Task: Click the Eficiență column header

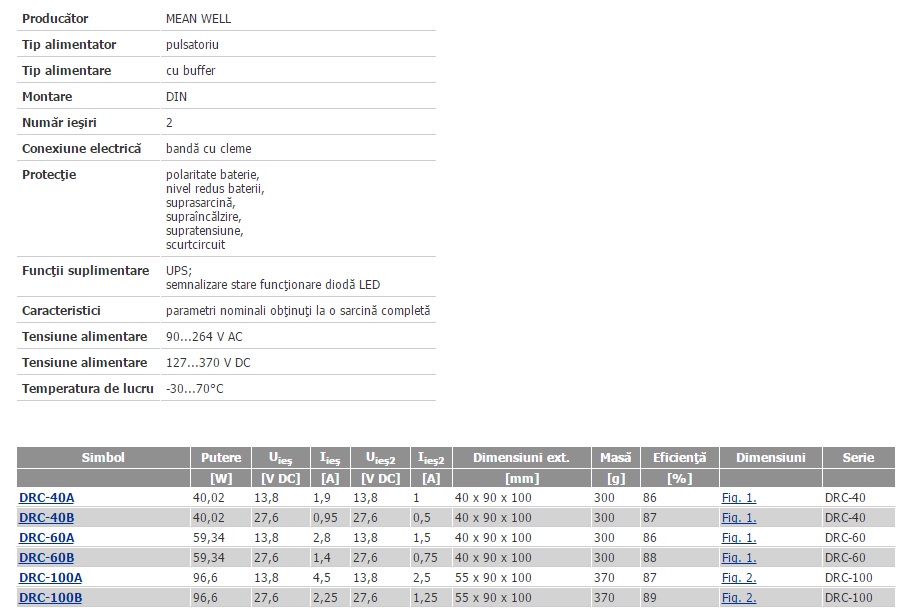Action: tap(679, 457)
